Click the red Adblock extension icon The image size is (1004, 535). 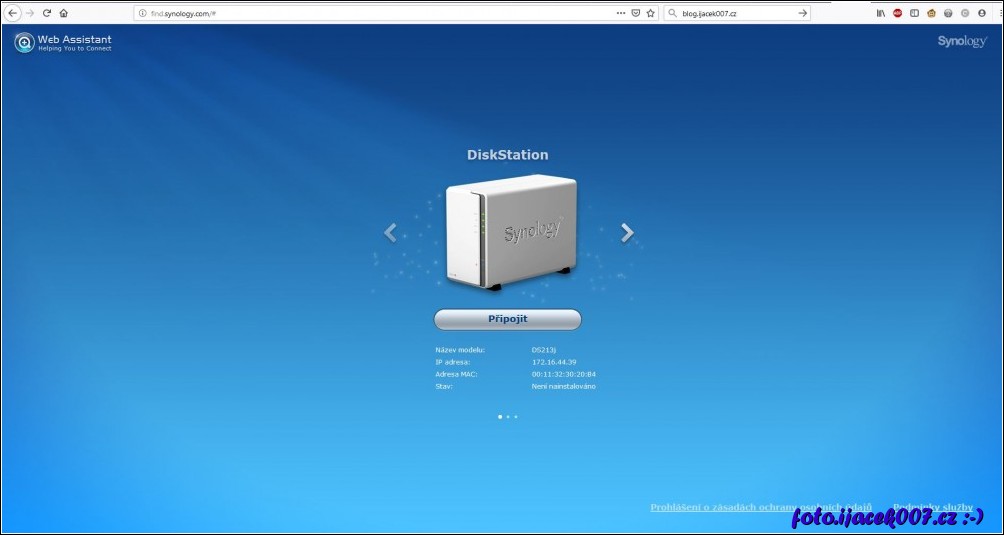[897, 13]
